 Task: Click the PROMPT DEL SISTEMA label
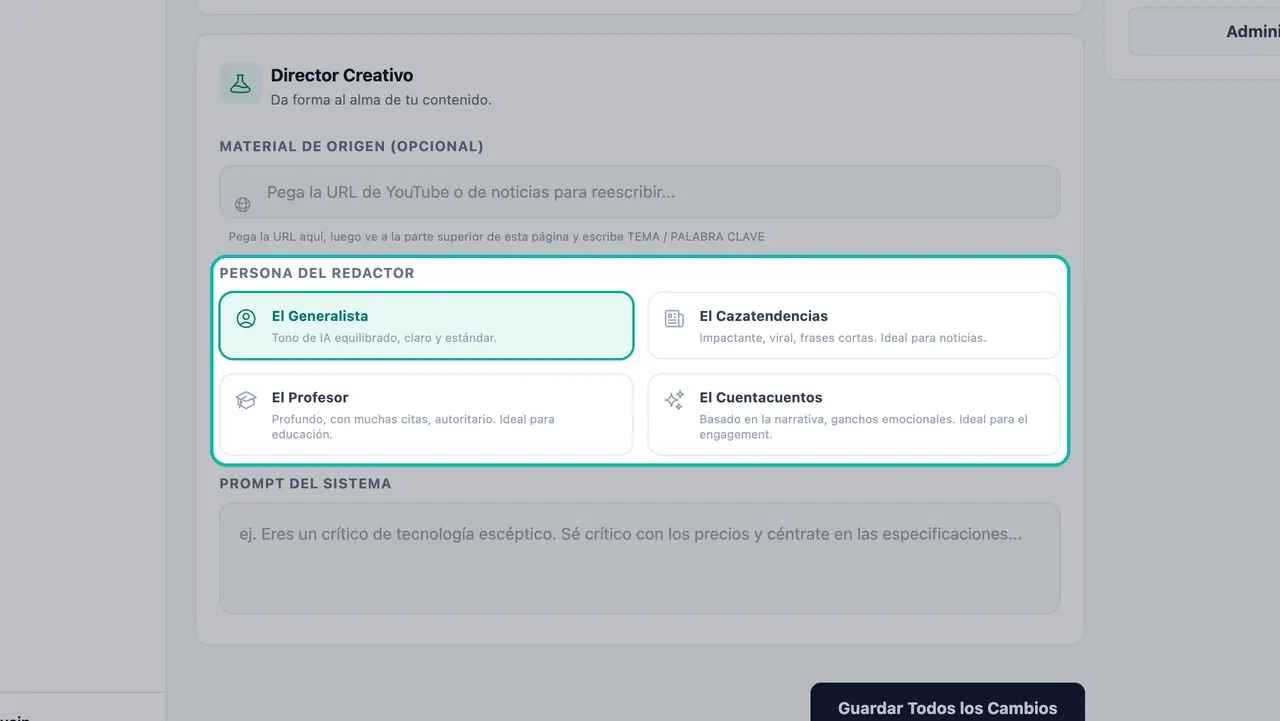pos(306,483)
